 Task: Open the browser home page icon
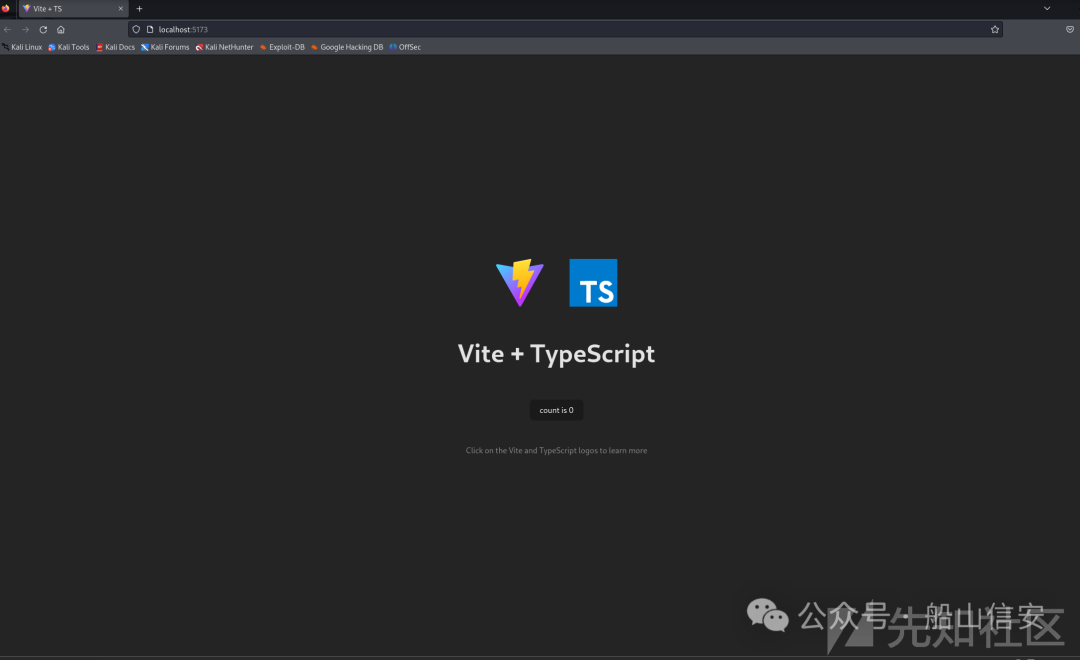click(61, 30)
